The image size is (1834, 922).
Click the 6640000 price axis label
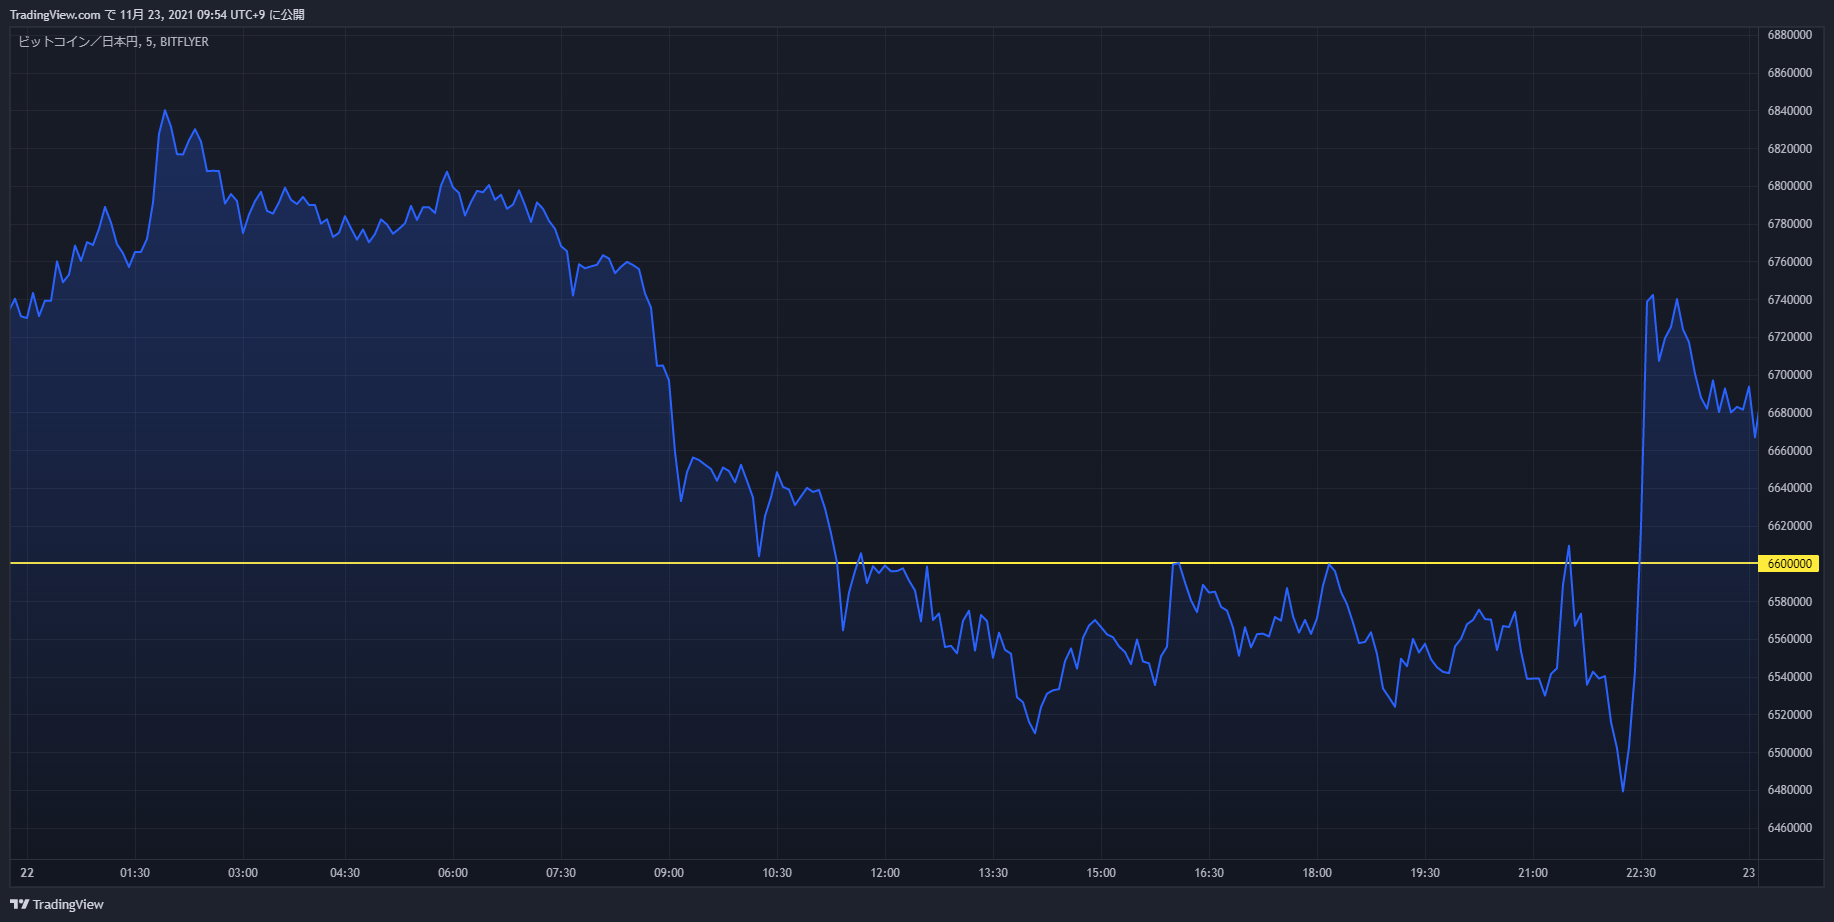[x=1789, y=488]
